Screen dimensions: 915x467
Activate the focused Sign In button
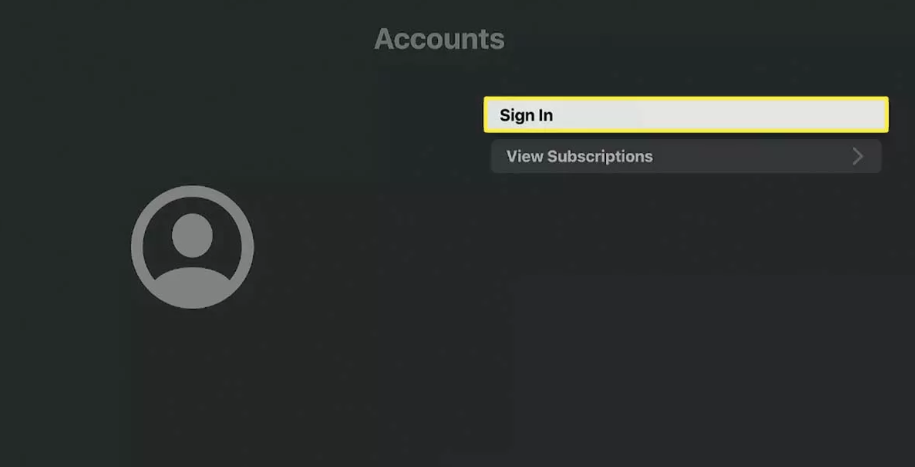(x=686, y=115)
